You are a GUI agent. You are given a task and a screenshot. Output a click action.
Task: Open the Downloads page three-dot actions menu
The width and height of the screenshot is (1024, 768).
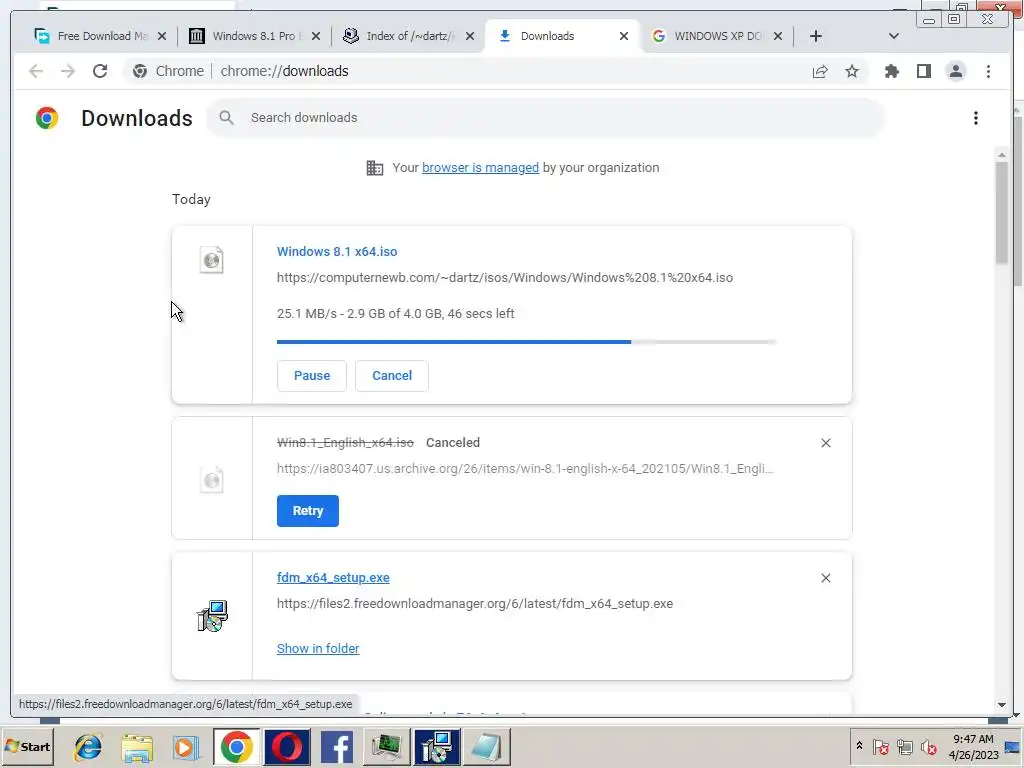(976, 118)
